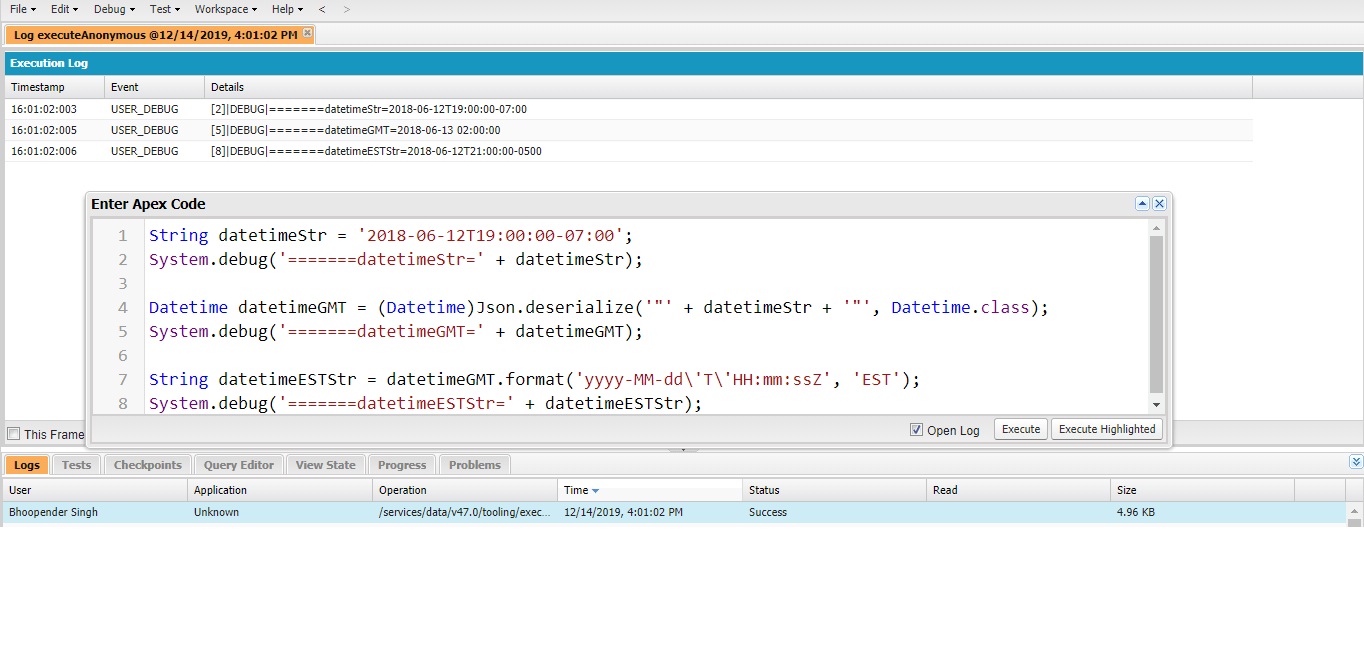Sort log by Timestamp column

point(55,87)
